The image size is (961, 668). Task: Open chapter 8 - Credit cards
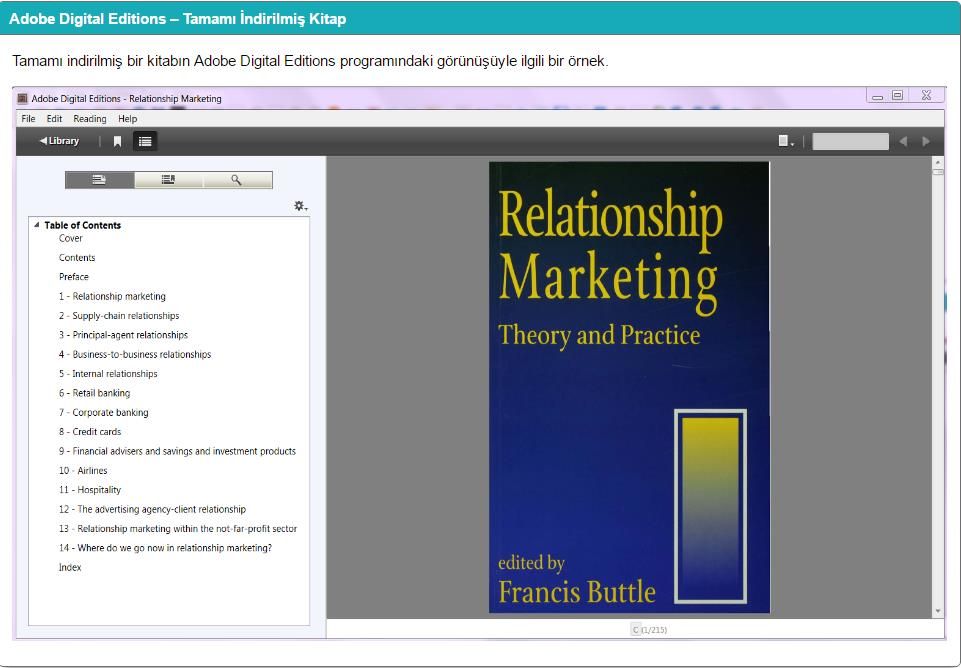coord(90,432)
